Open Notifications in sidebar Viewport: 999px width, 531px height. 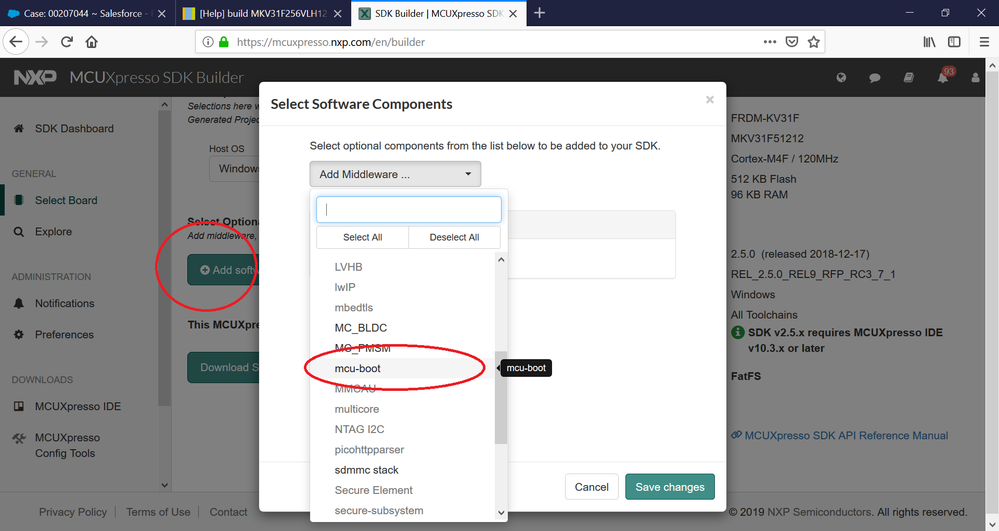pos(64,303)
